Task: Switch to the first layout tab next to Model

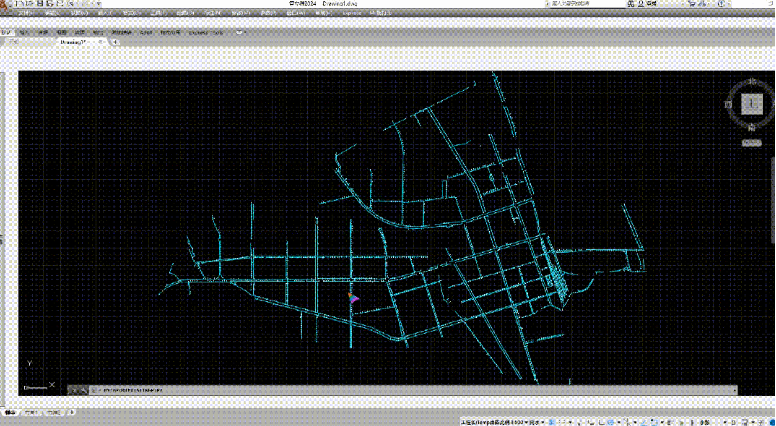Action: [x=32, y=411]
